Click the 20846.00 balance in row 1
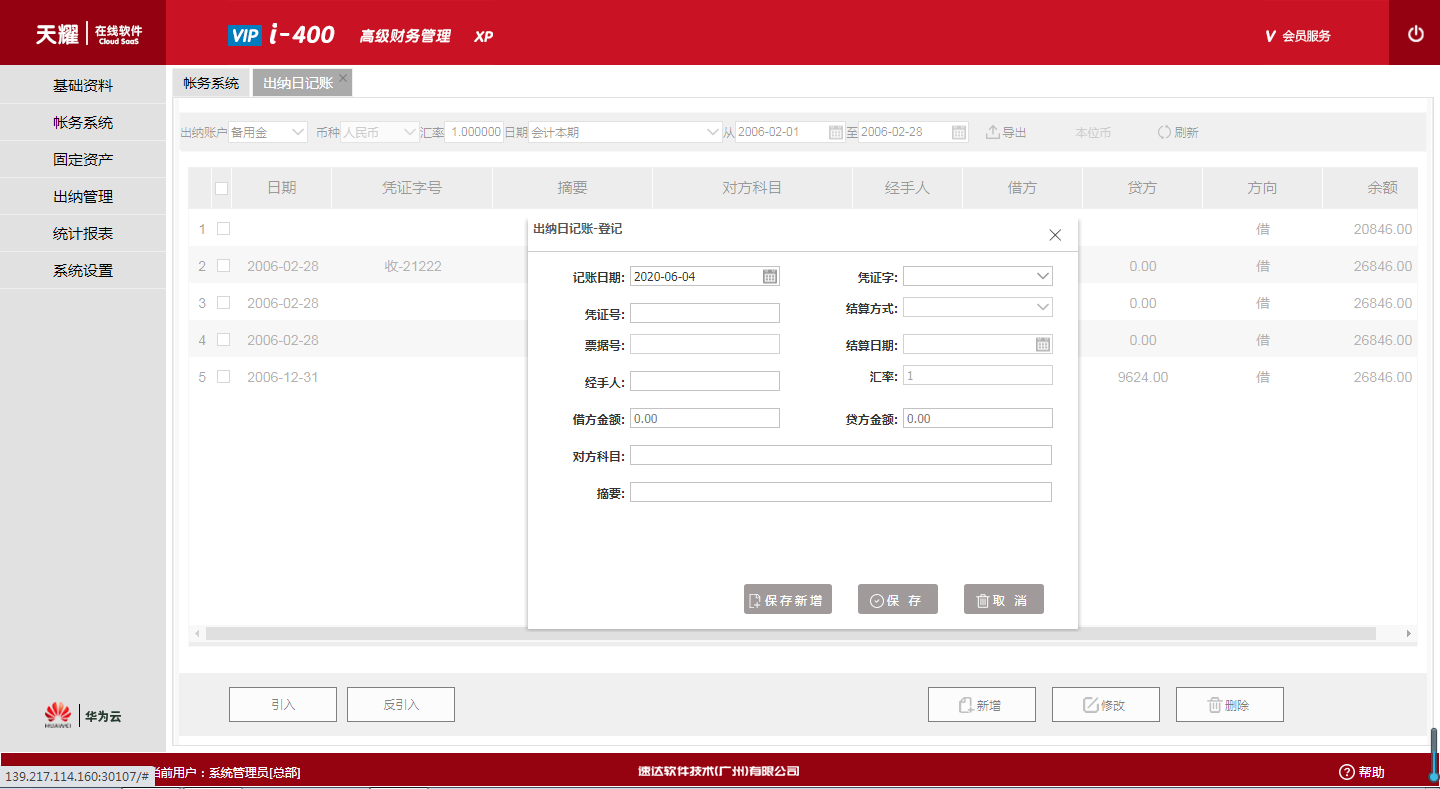 (x=1383, y=229)
